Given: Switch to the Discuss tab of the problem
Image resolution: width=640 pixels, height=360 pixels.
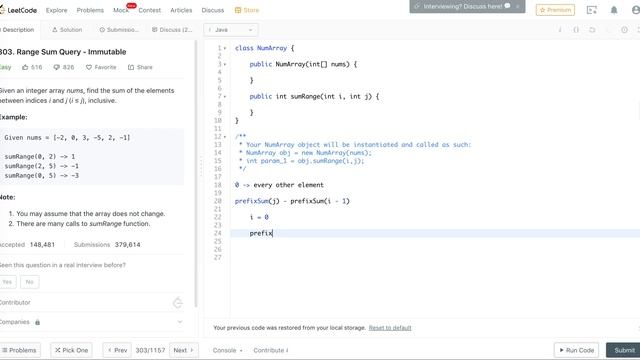Looking at the screenshot, I should click(x=172, y=30).
